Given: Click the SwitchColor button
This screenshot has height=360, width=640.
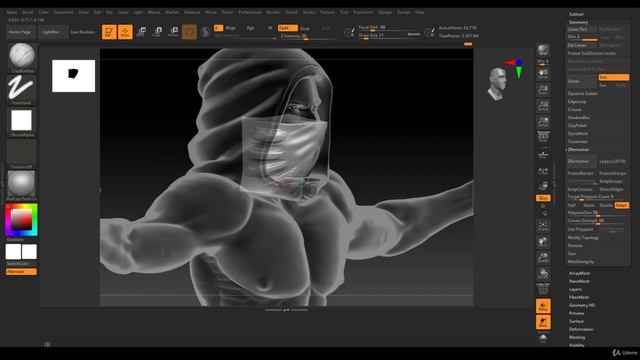Looking at the screenshot, I should (x=18, y=264).
